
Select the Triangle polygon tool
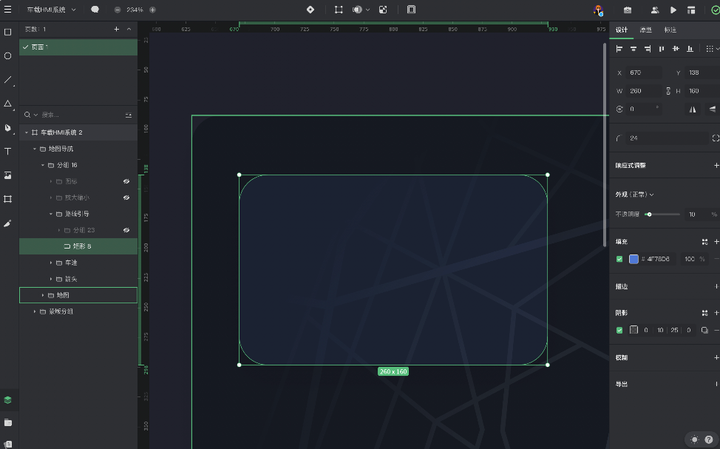coord(8,104)
